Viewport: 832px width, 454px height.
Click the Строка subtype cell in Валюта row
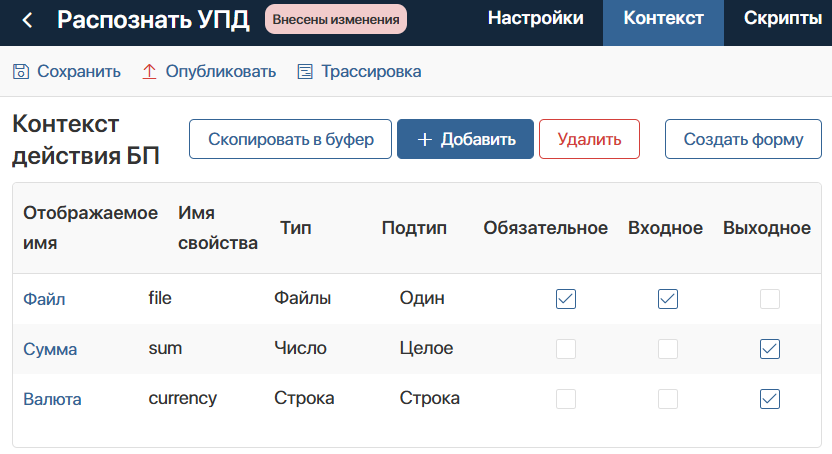[429, 398]
